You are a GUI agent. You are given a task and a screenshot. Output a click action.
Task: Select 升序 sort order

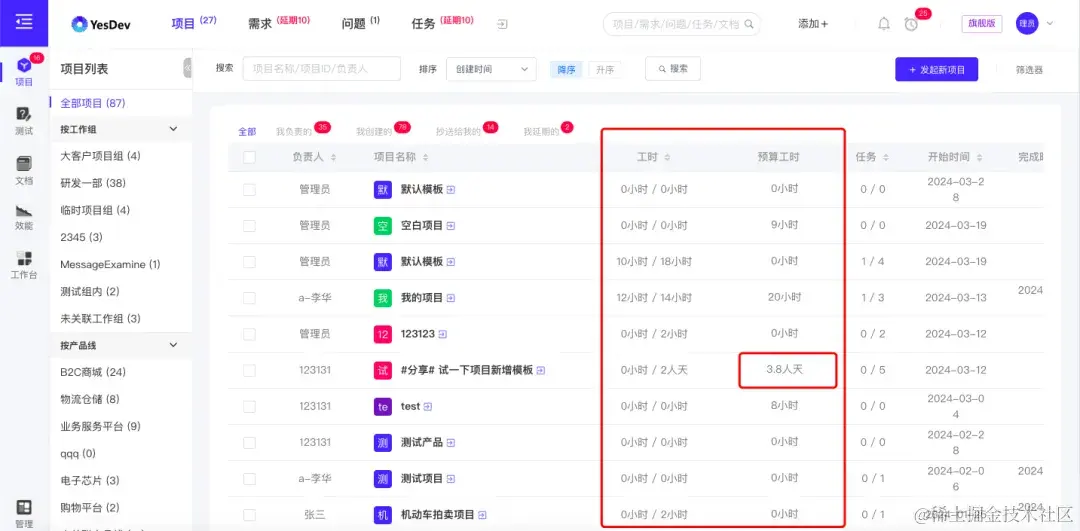pos(605,70)
